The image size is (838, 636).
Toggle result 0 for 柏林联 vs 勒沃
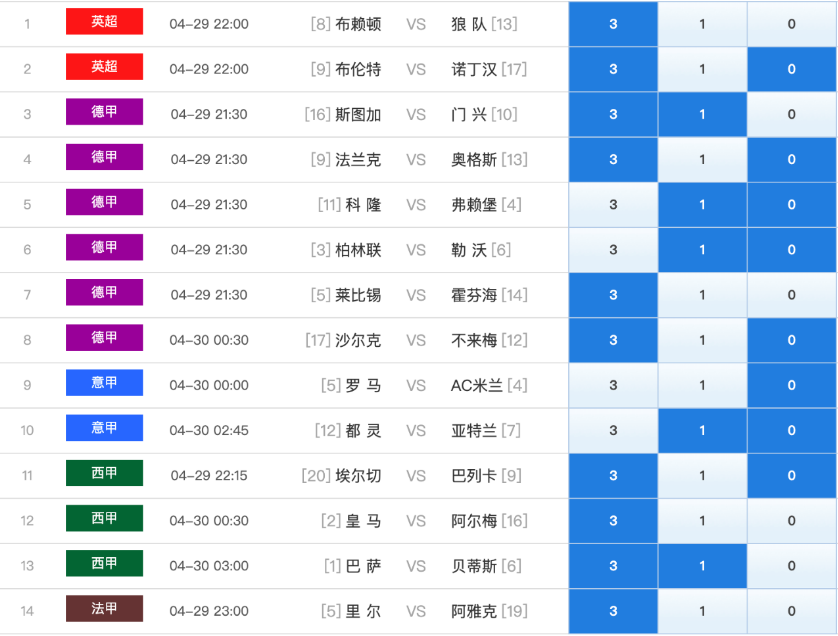(x=792, y=250)
